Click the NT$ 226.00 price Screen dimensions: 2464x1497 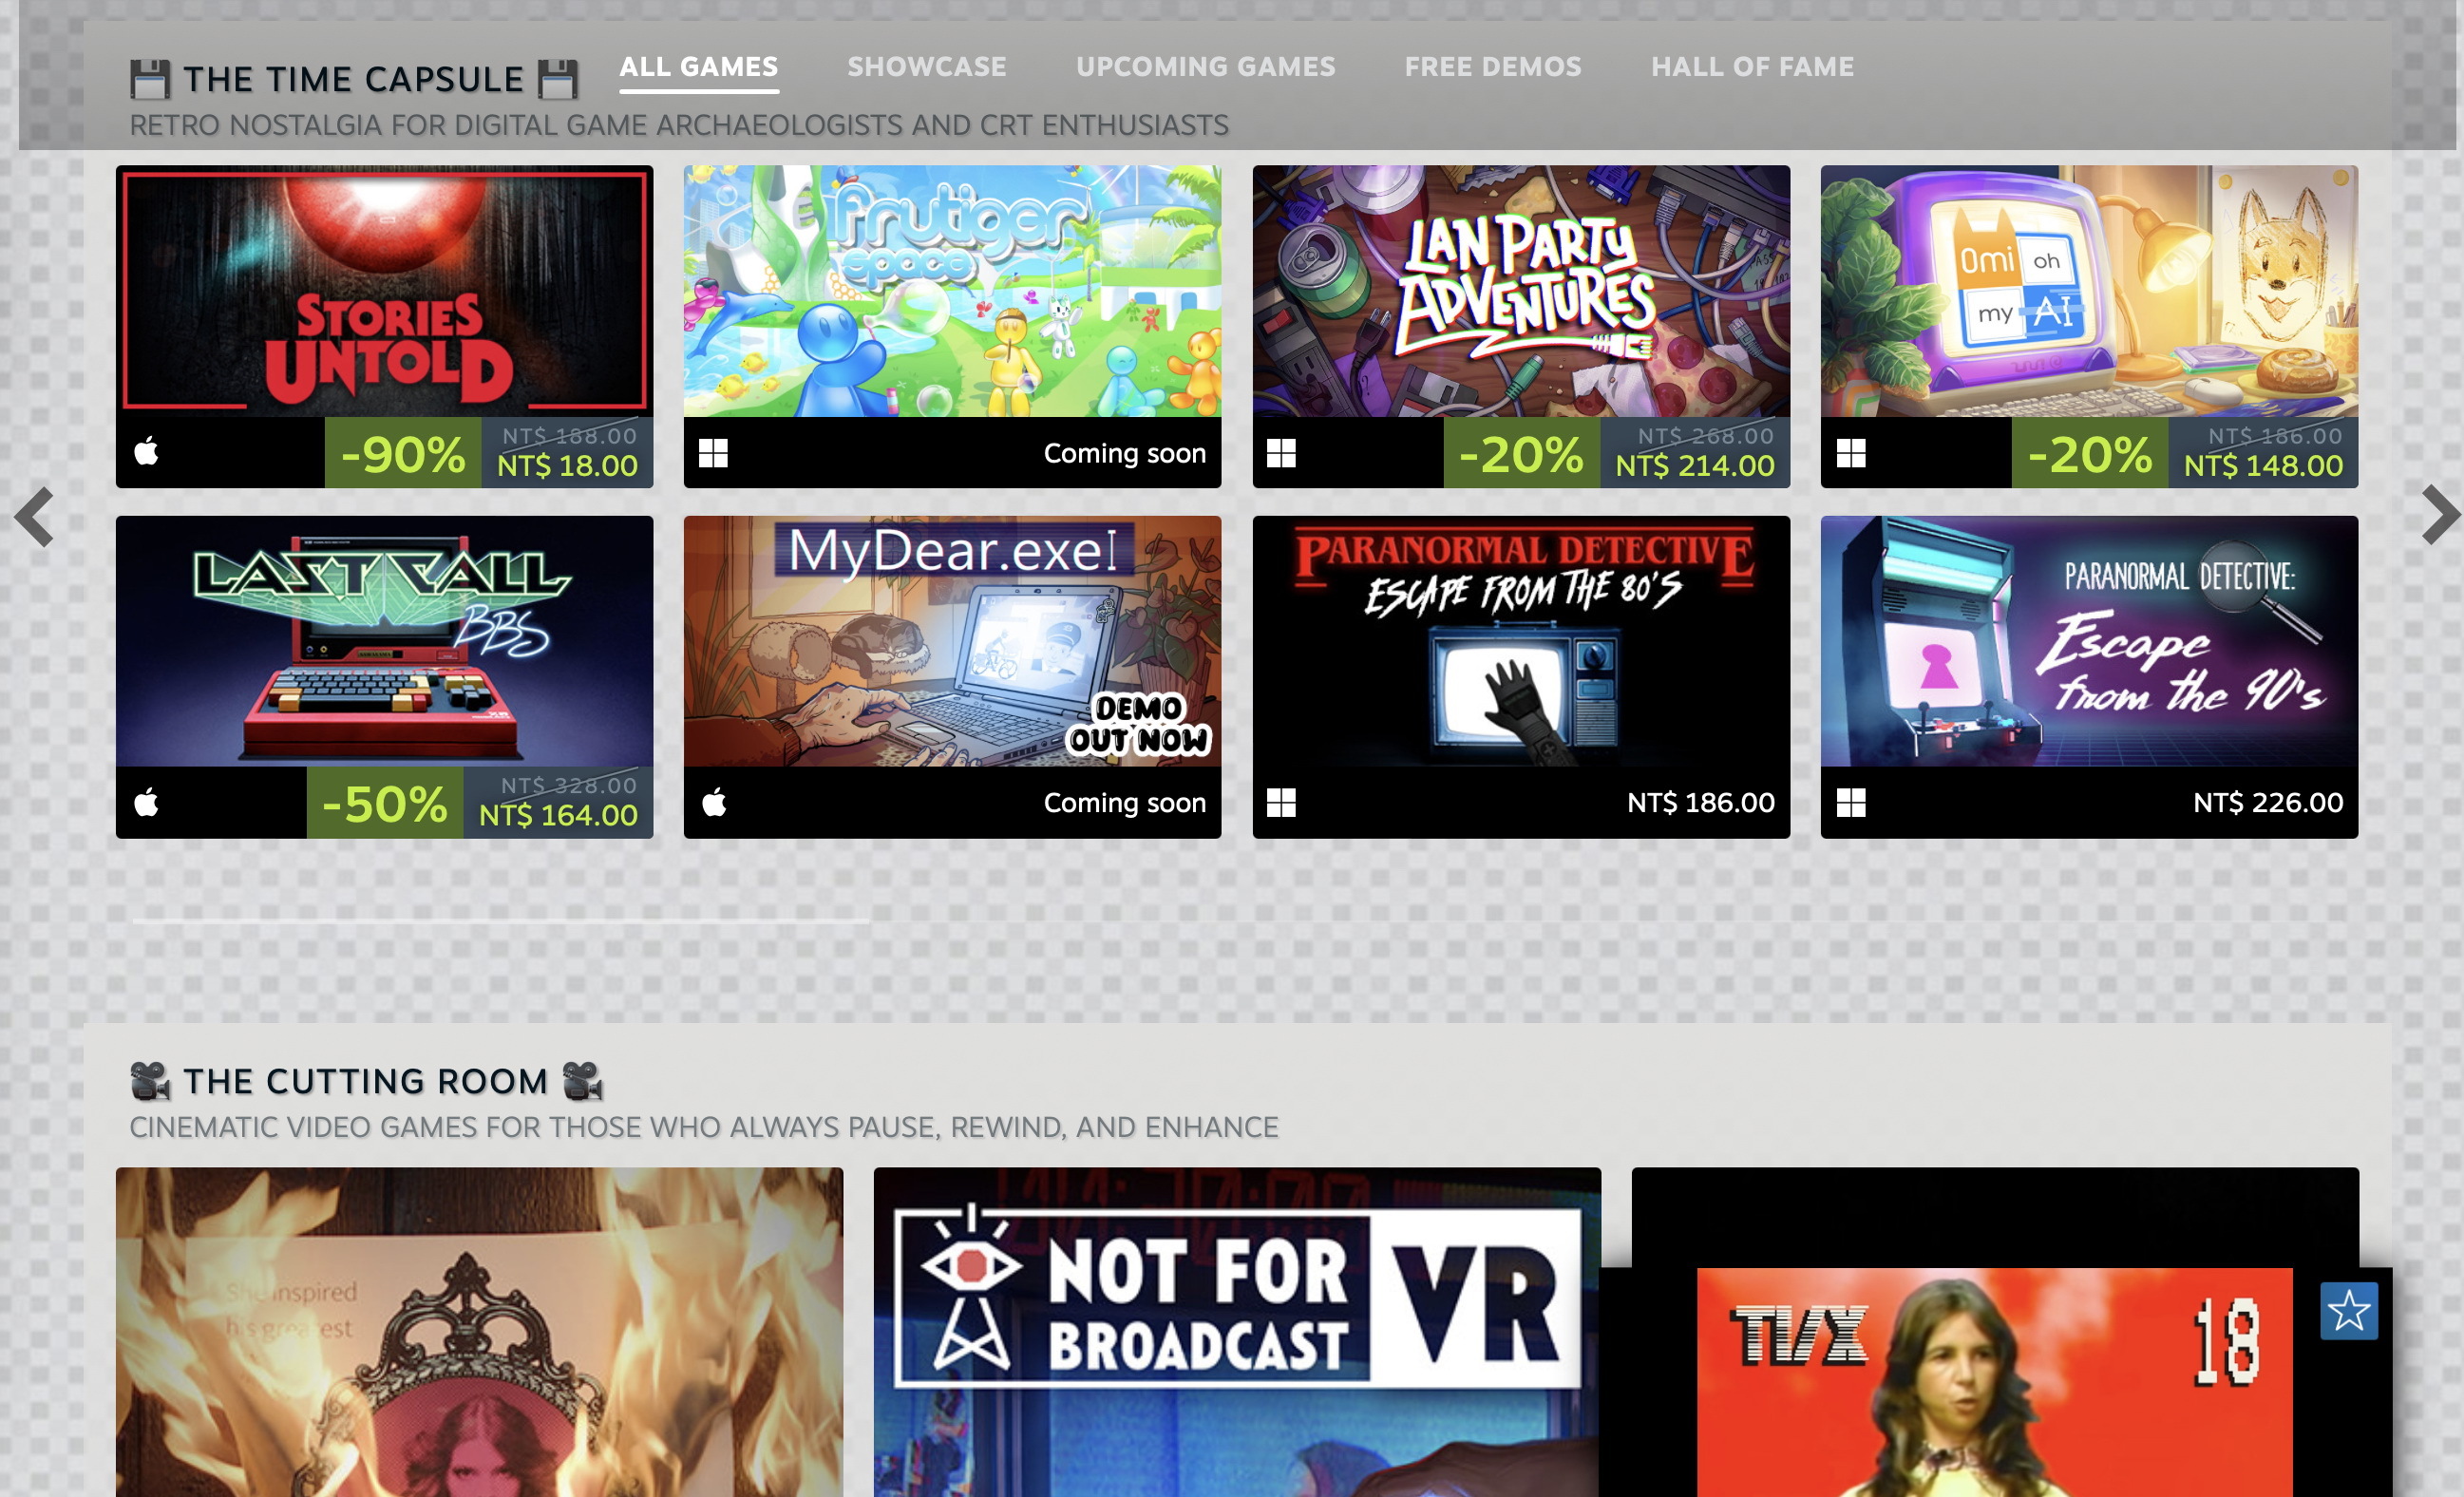(x=2268, y=802)
